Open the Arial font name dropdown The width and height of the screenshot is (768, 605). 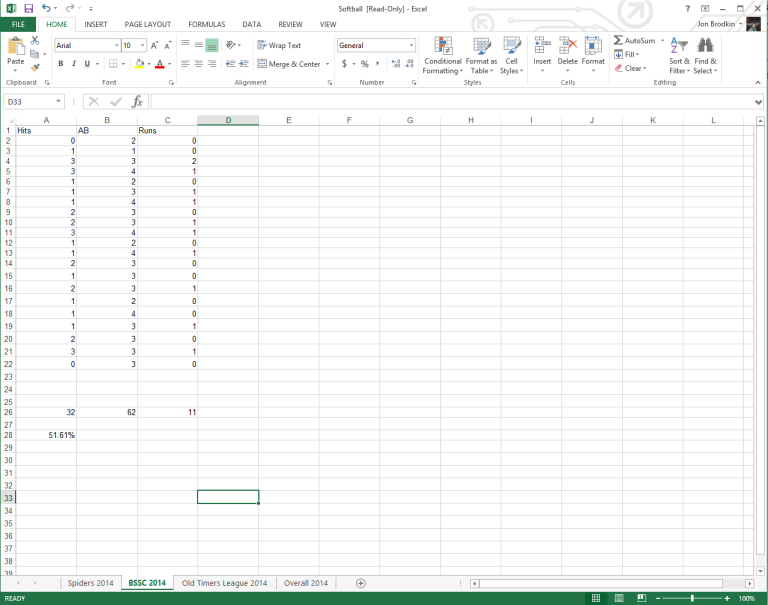[114, 45]
